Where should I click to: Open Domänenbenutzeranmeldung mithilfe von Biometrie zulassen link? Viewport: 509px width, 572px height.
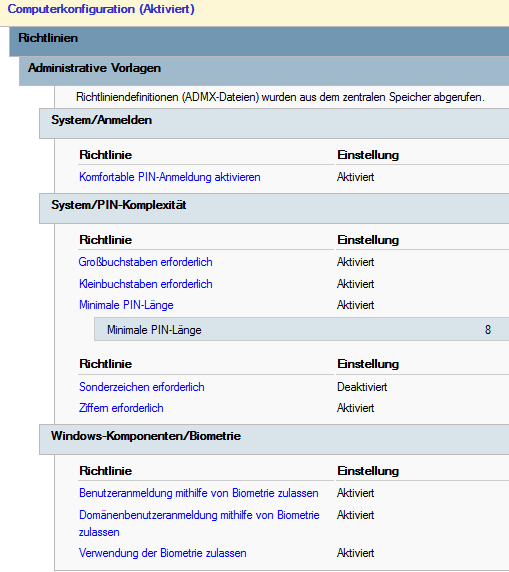click(199, 523)
